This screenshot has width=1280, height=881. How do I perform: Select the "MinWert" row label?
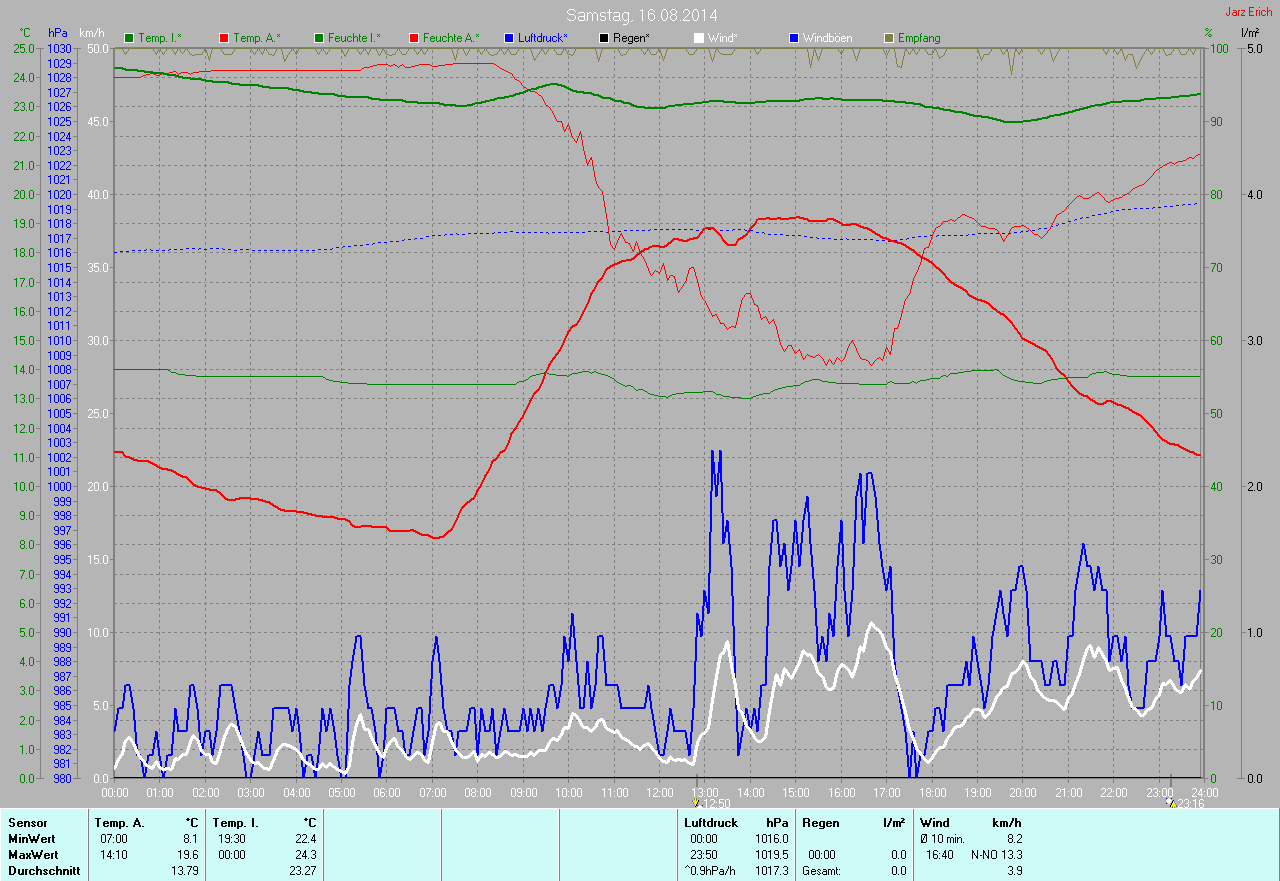pos(31,839)
